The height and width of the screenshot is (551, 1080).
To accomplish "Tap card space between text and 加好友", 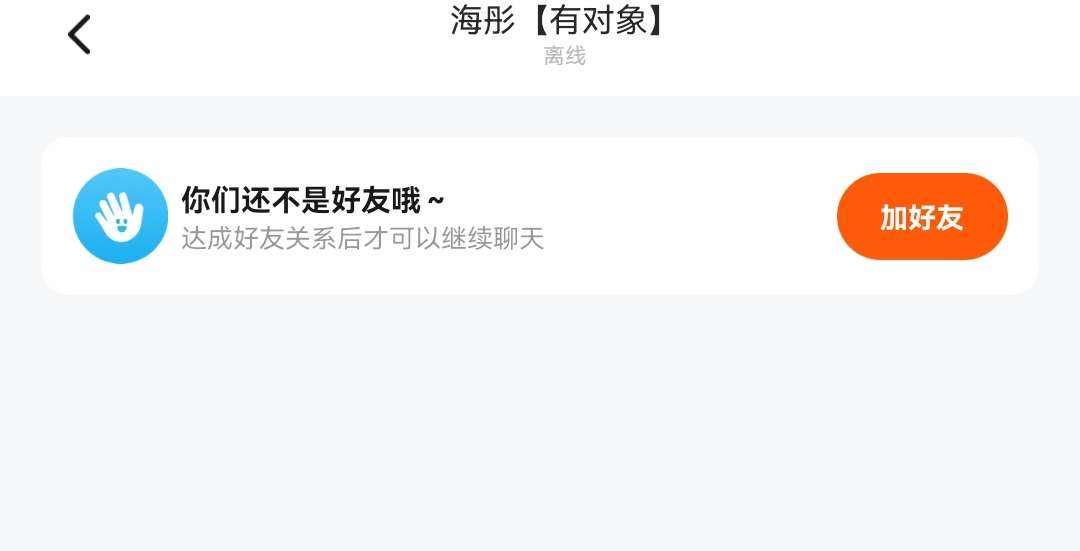I will (x=690, y=216).
